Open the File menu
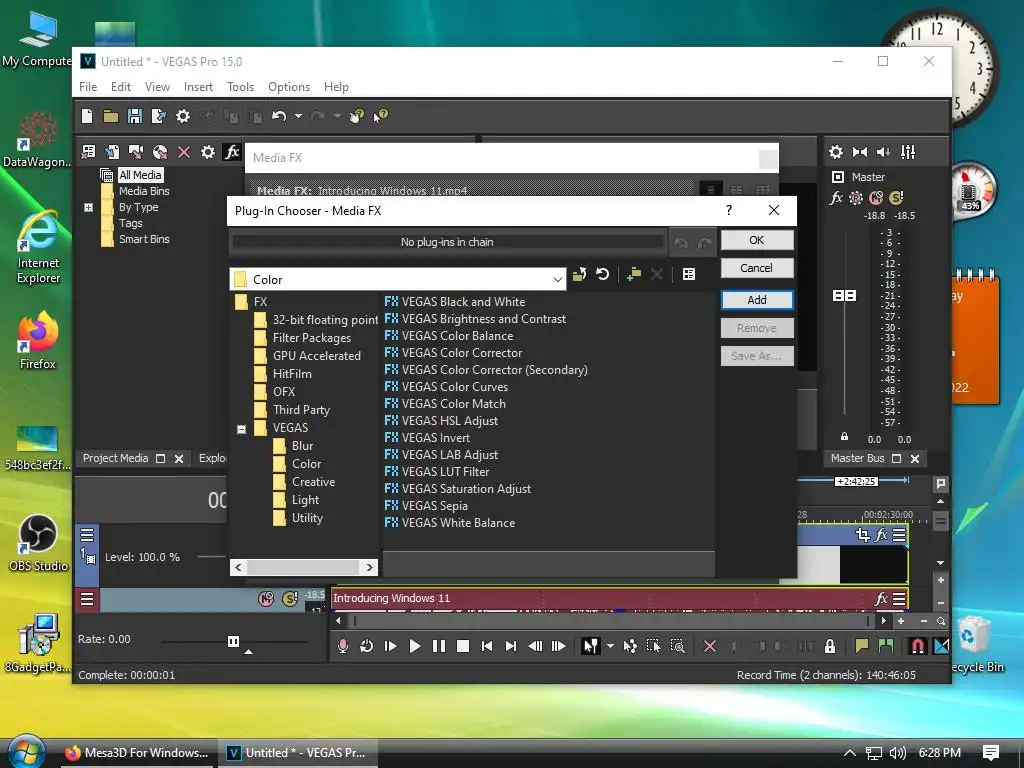1024x768 pixels. (88, 87)
